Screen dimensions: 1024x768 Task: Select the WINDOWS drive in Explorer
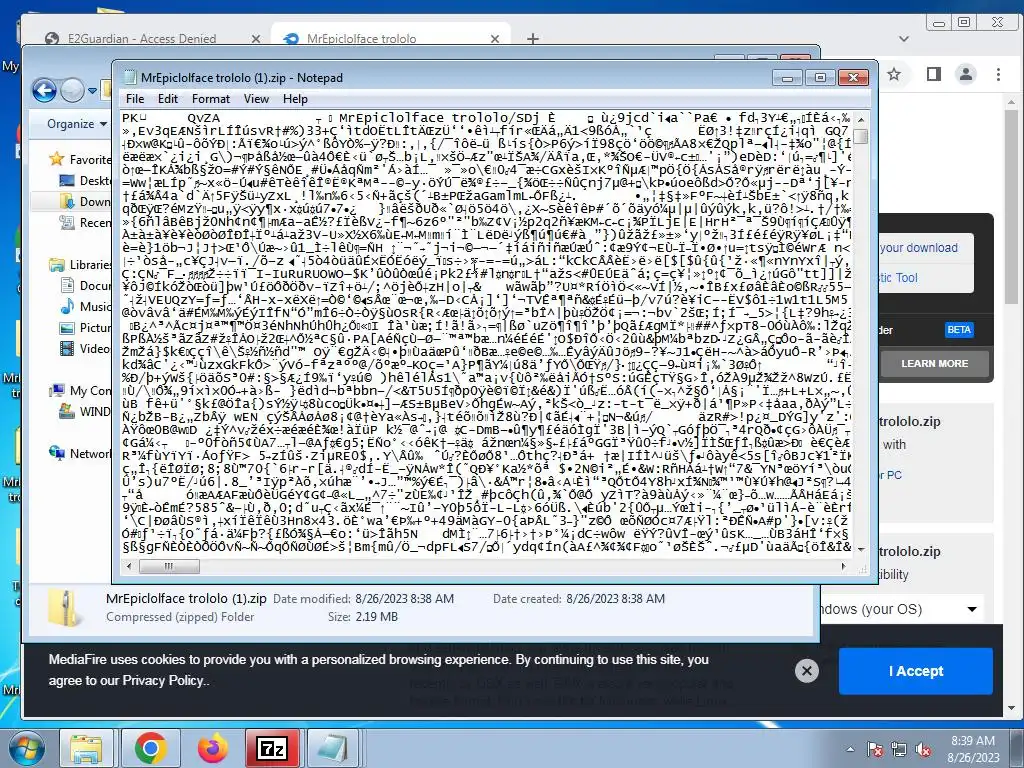(x=86, y=411)
